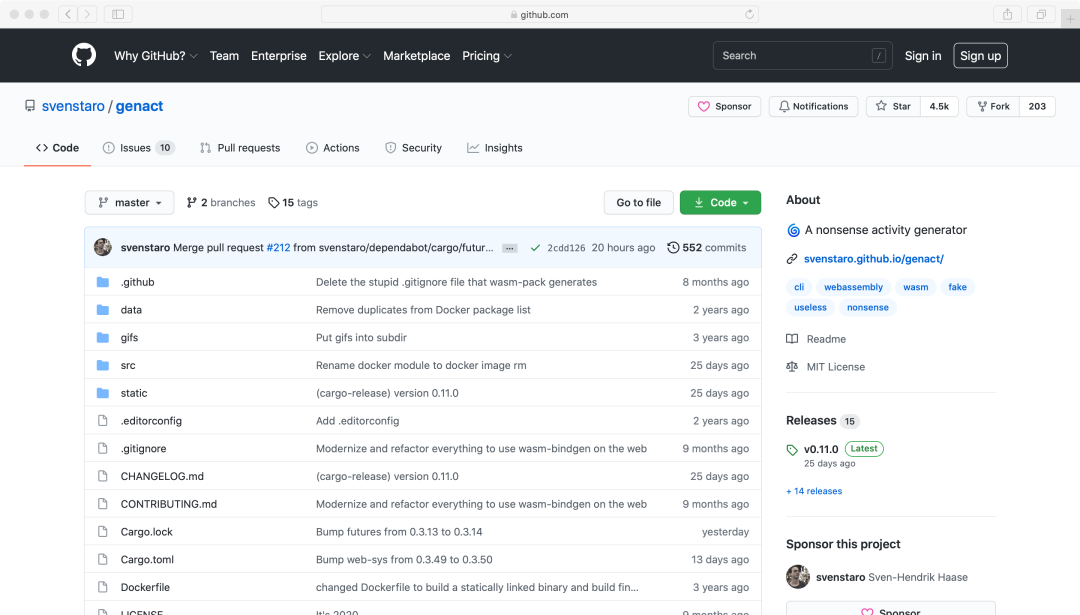Show Safari tab overview icon
This screenshot has height=615, width=1080.
[x=1041, y=14]
